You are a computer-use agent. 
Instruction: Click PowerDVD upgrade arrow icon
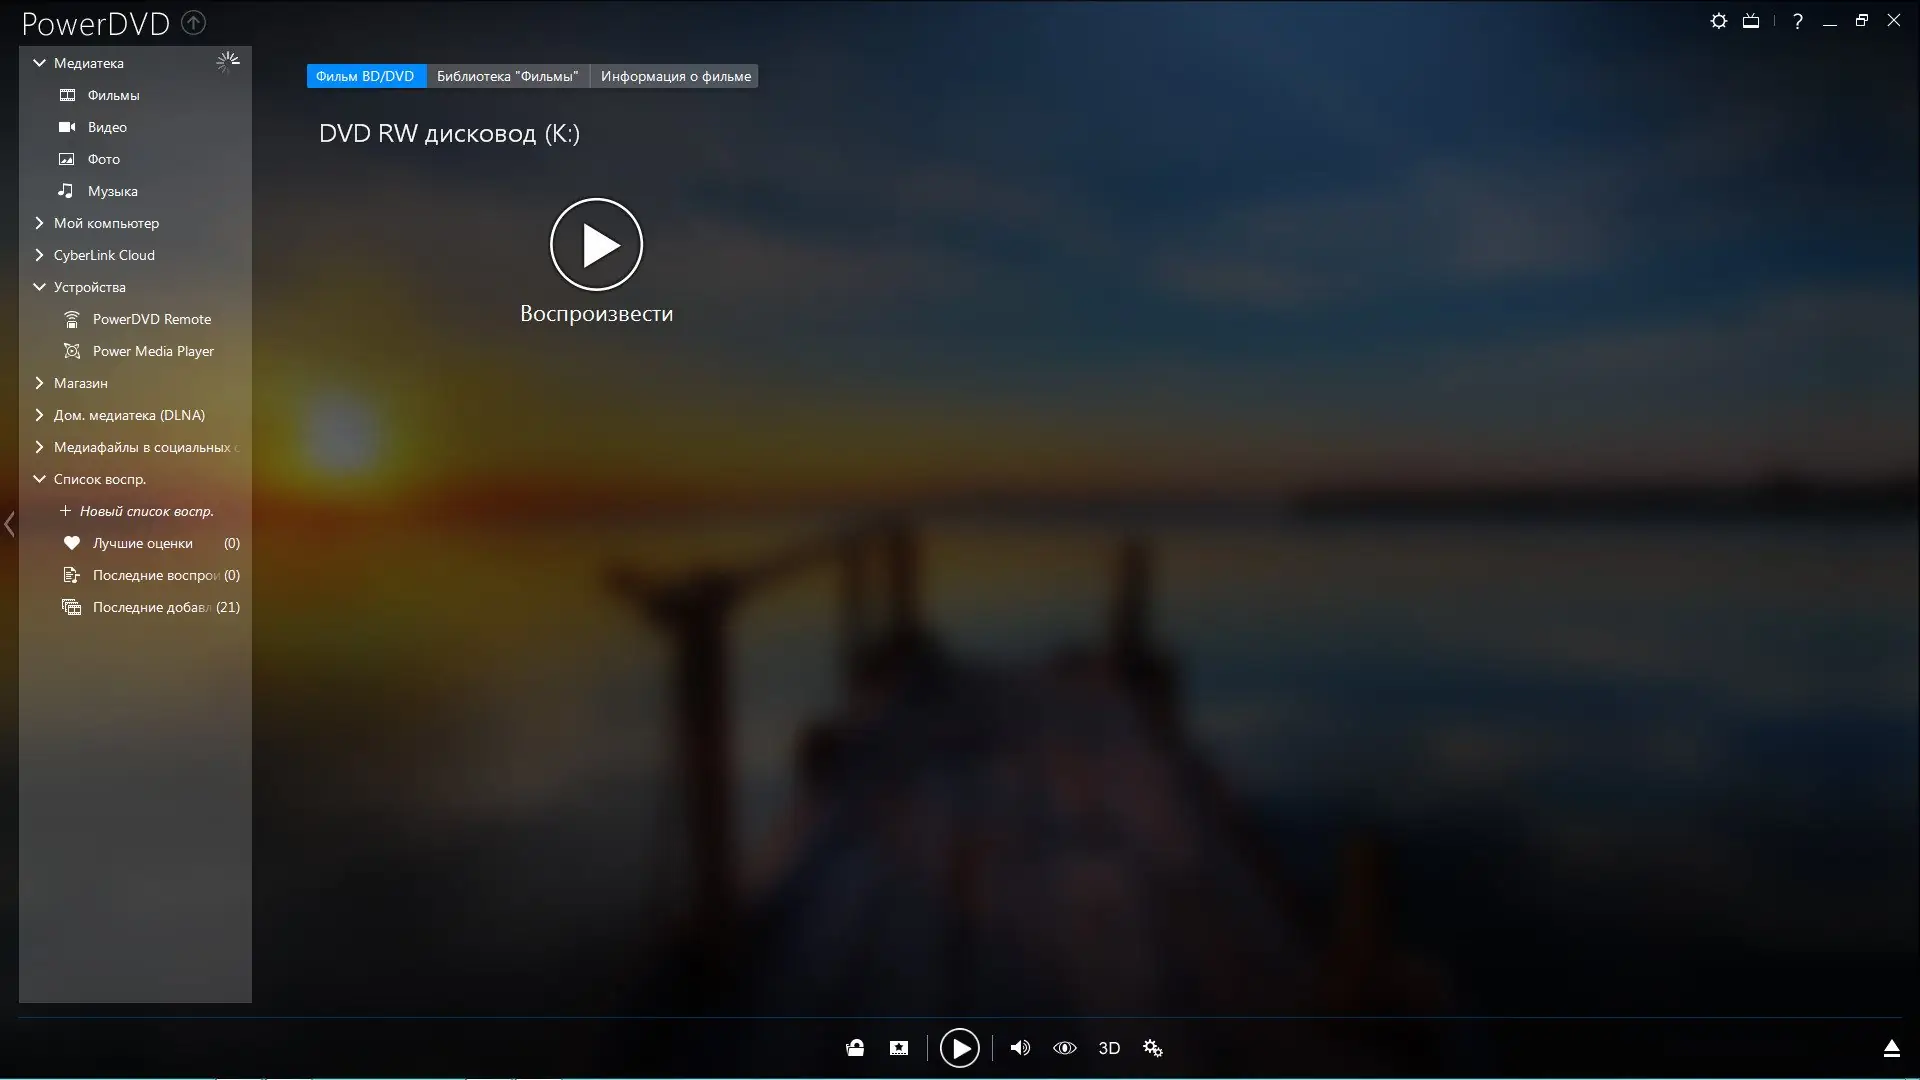(x=194, y=22)
